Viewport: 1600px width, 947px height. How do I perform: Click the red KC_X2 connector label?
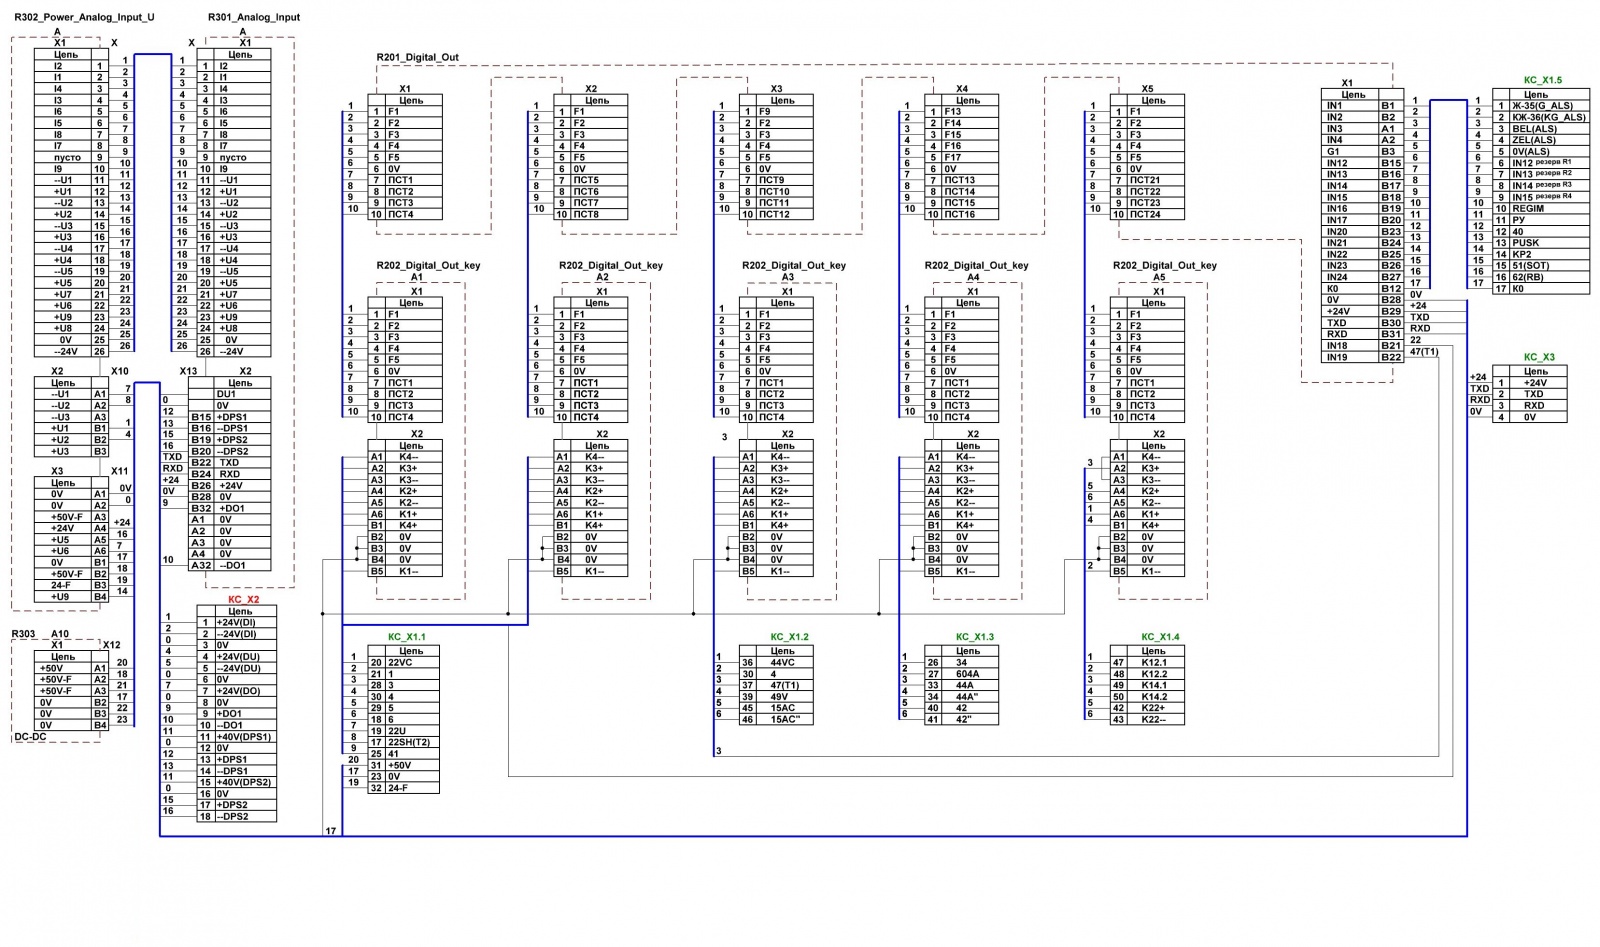point(243,600)
